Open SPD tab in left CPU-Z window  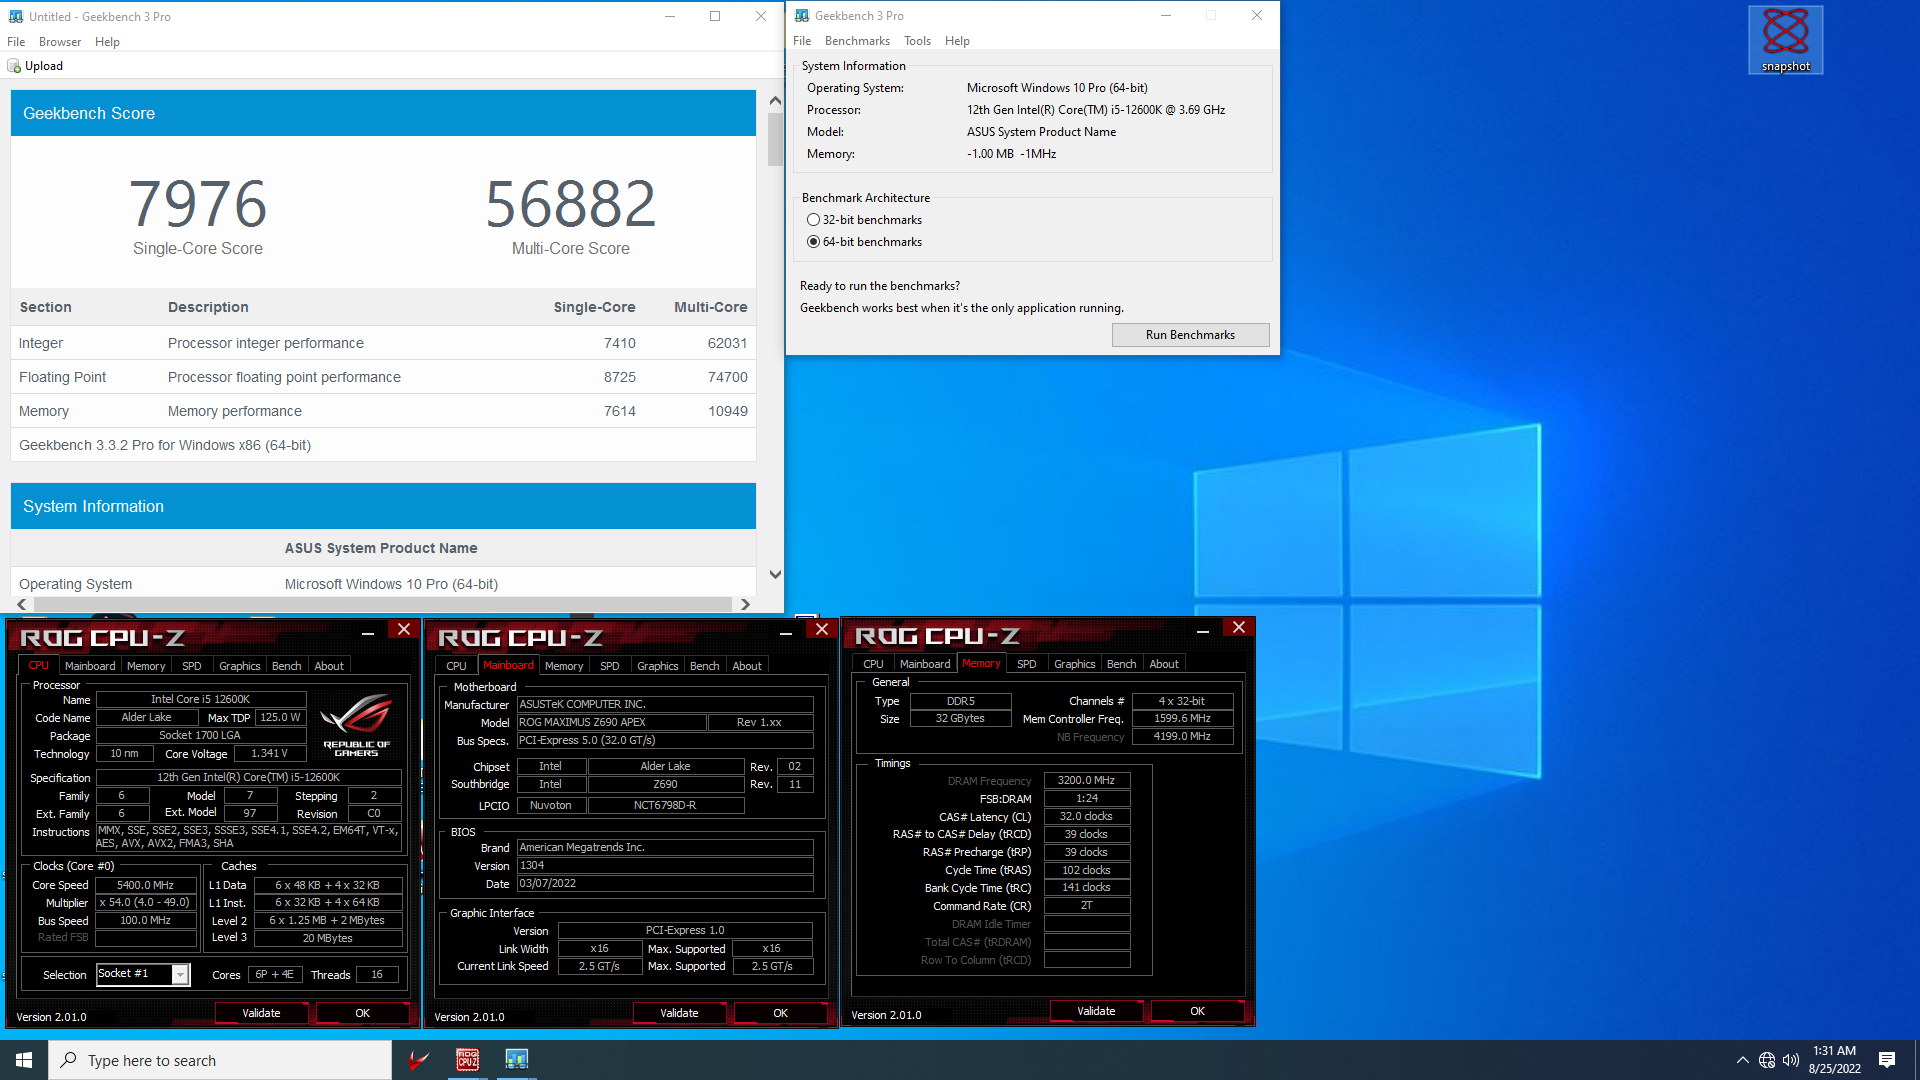tap(192, 666)
